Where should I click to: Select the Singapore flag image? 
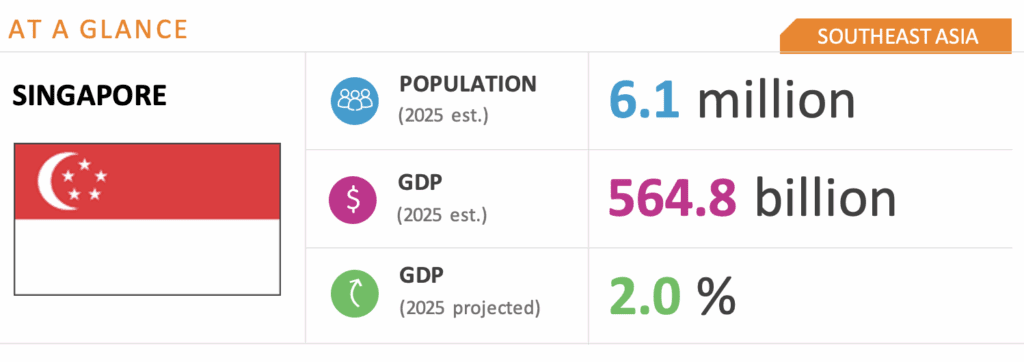[148, 219]
